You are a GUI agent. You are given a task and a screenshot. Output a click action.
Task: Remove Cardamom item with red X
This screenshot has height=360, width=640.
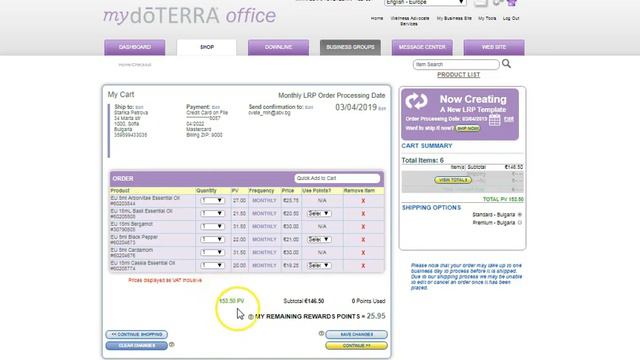tap(363, 253)
